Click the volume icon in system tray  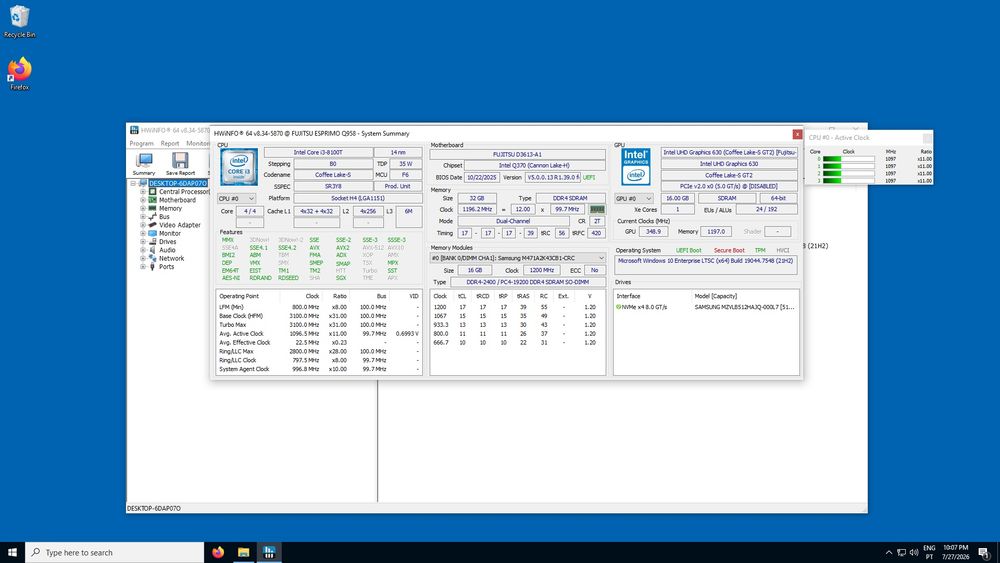(x=914, y=552)
